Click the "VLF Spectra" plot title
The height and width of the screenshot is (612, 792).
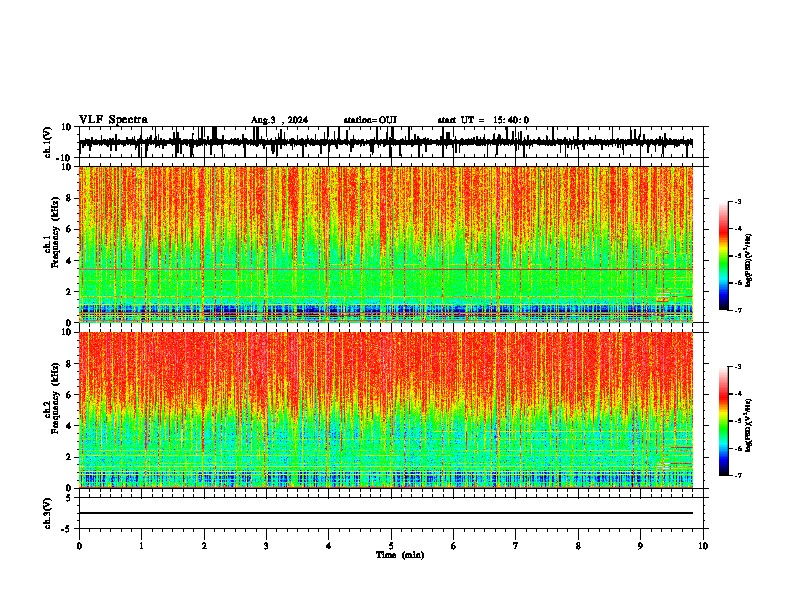point(113,120)
